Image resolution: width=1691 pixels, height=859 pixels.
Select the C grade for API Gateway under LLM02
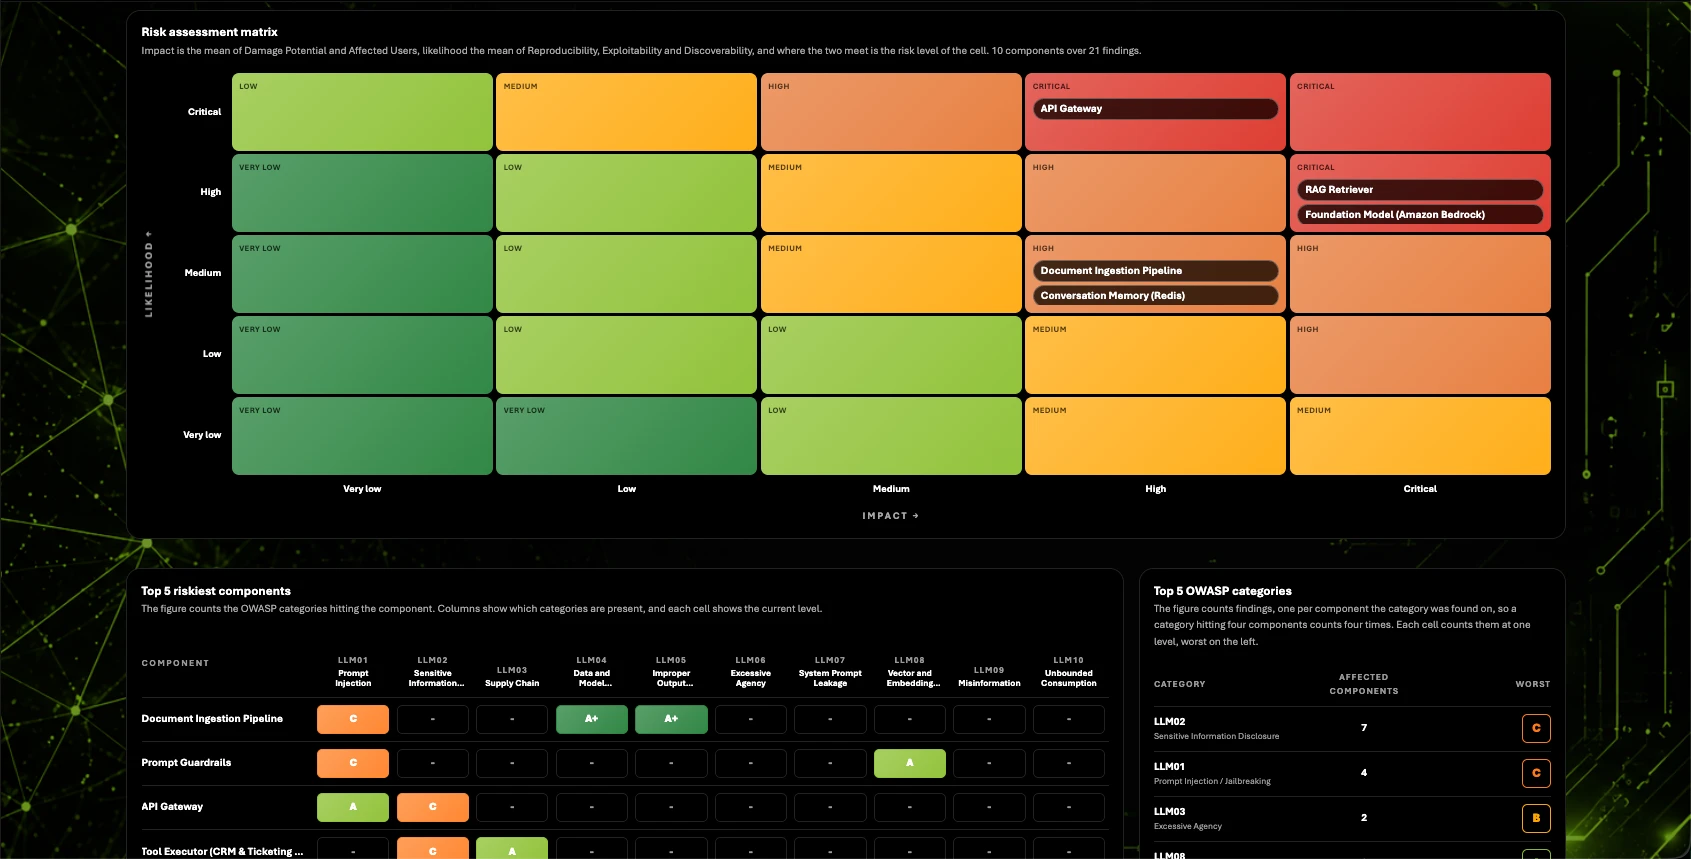click(x=433, y=807)
